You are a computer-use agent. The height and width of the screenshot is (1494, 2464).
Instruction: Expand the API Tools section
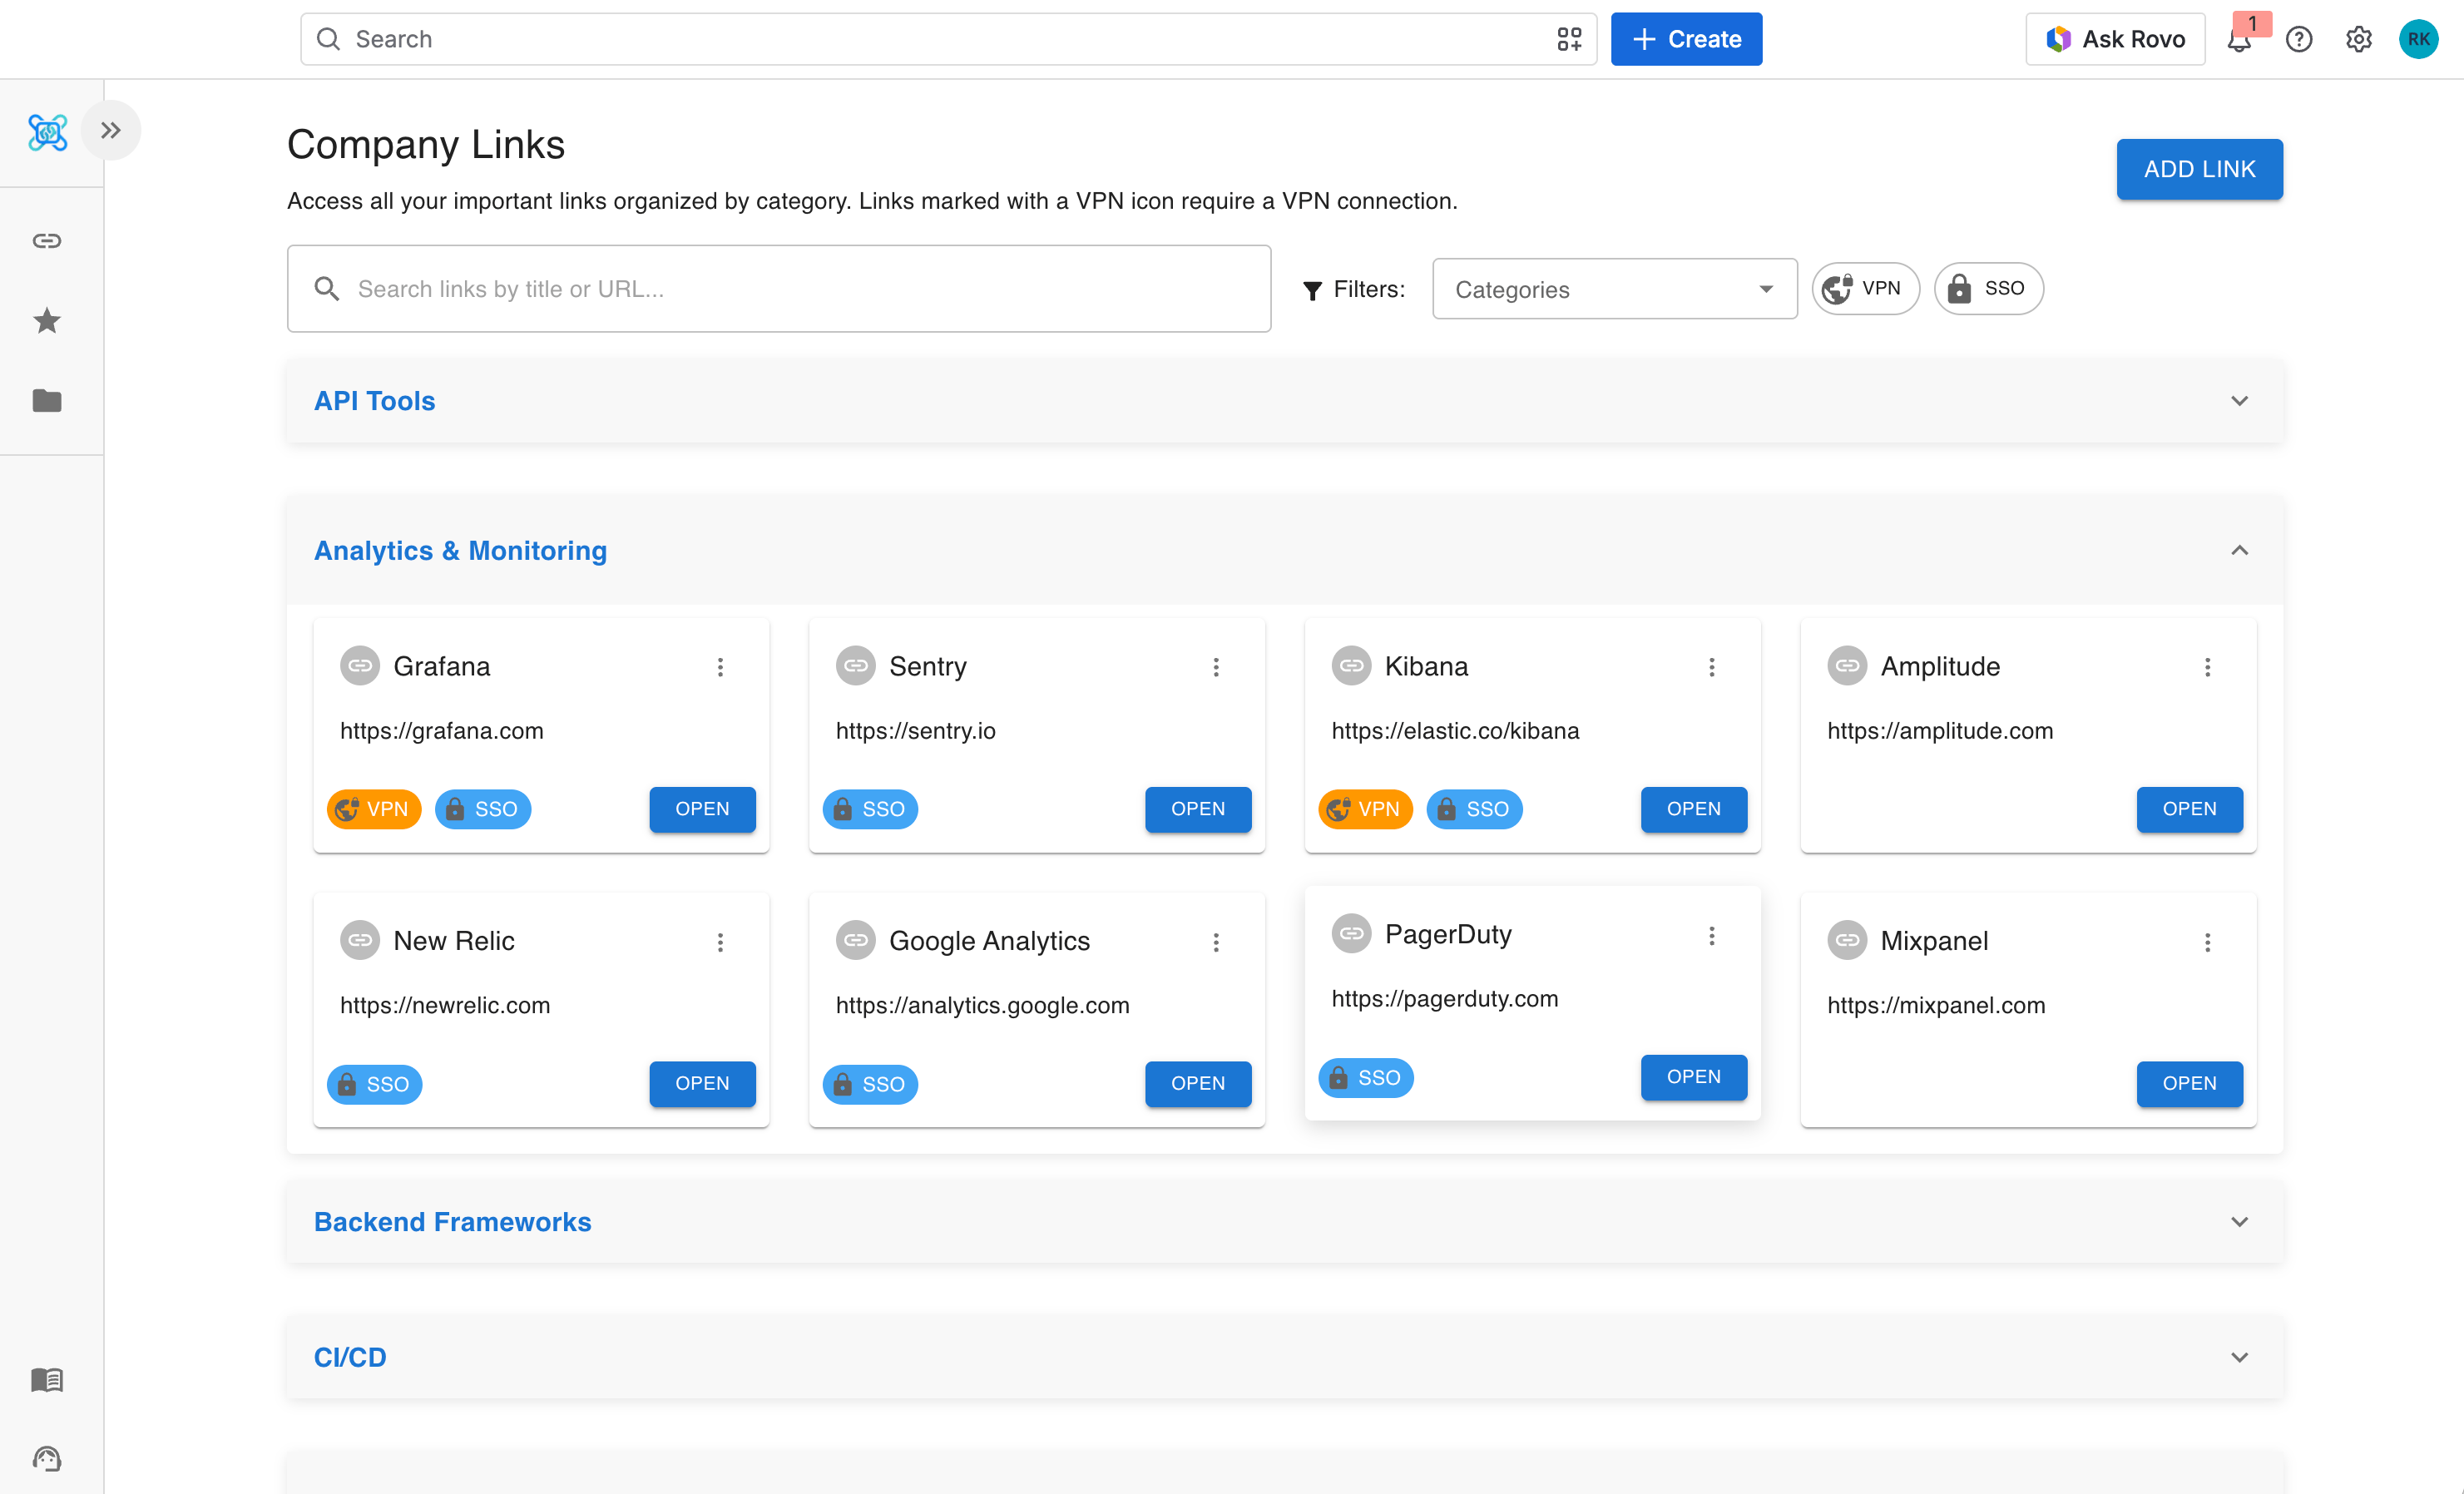(1285, 401)
